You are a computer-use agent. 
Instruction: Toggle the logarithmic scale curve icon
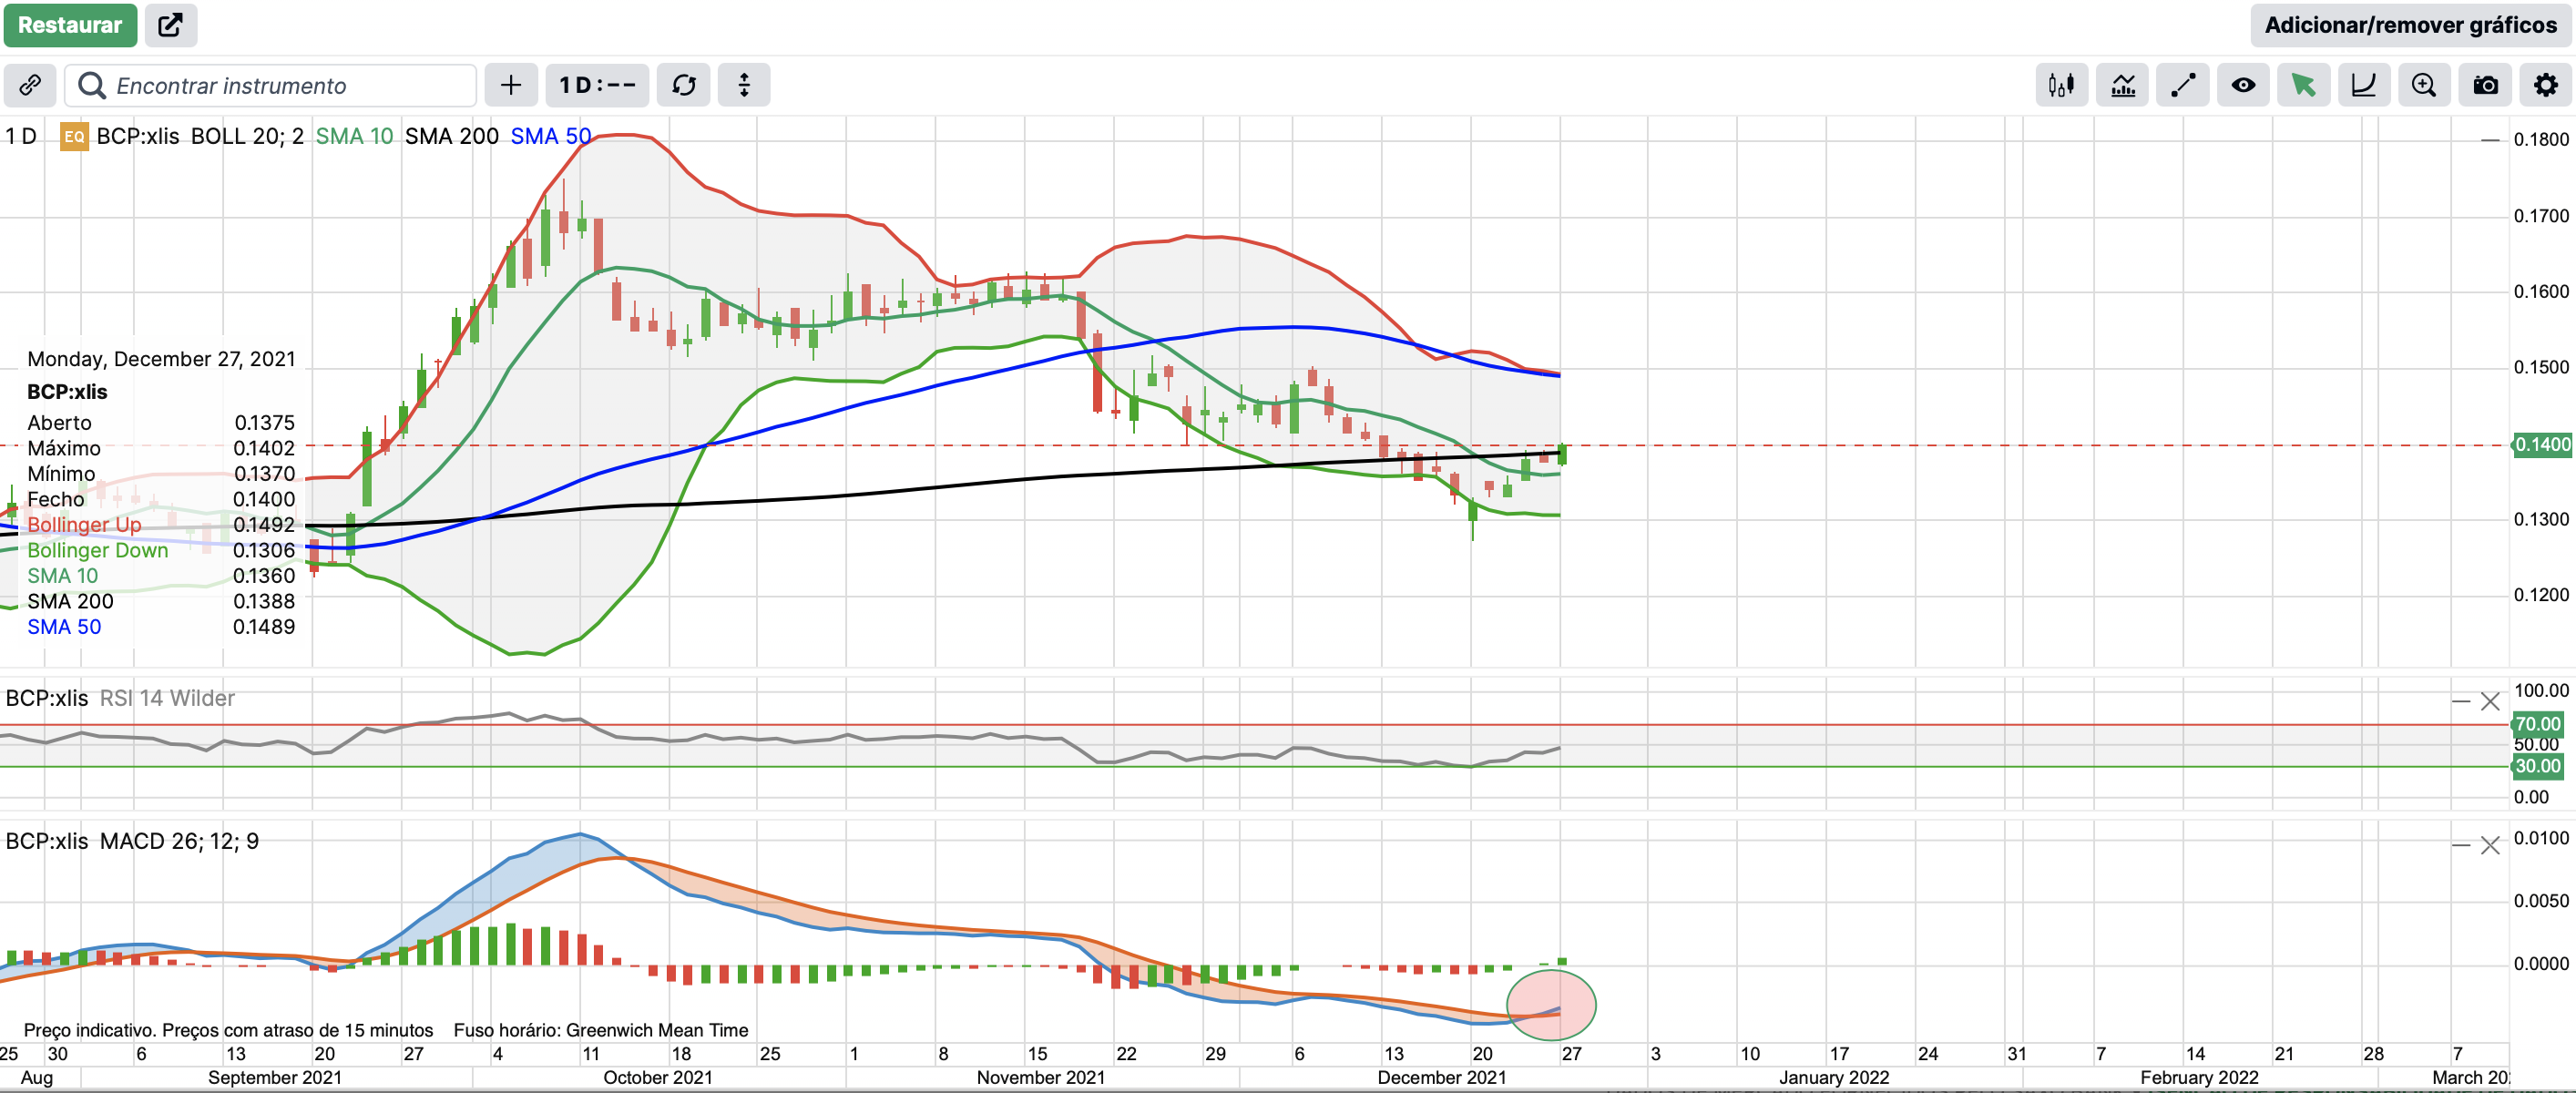pyautogui.click(x=2363, y=85)
